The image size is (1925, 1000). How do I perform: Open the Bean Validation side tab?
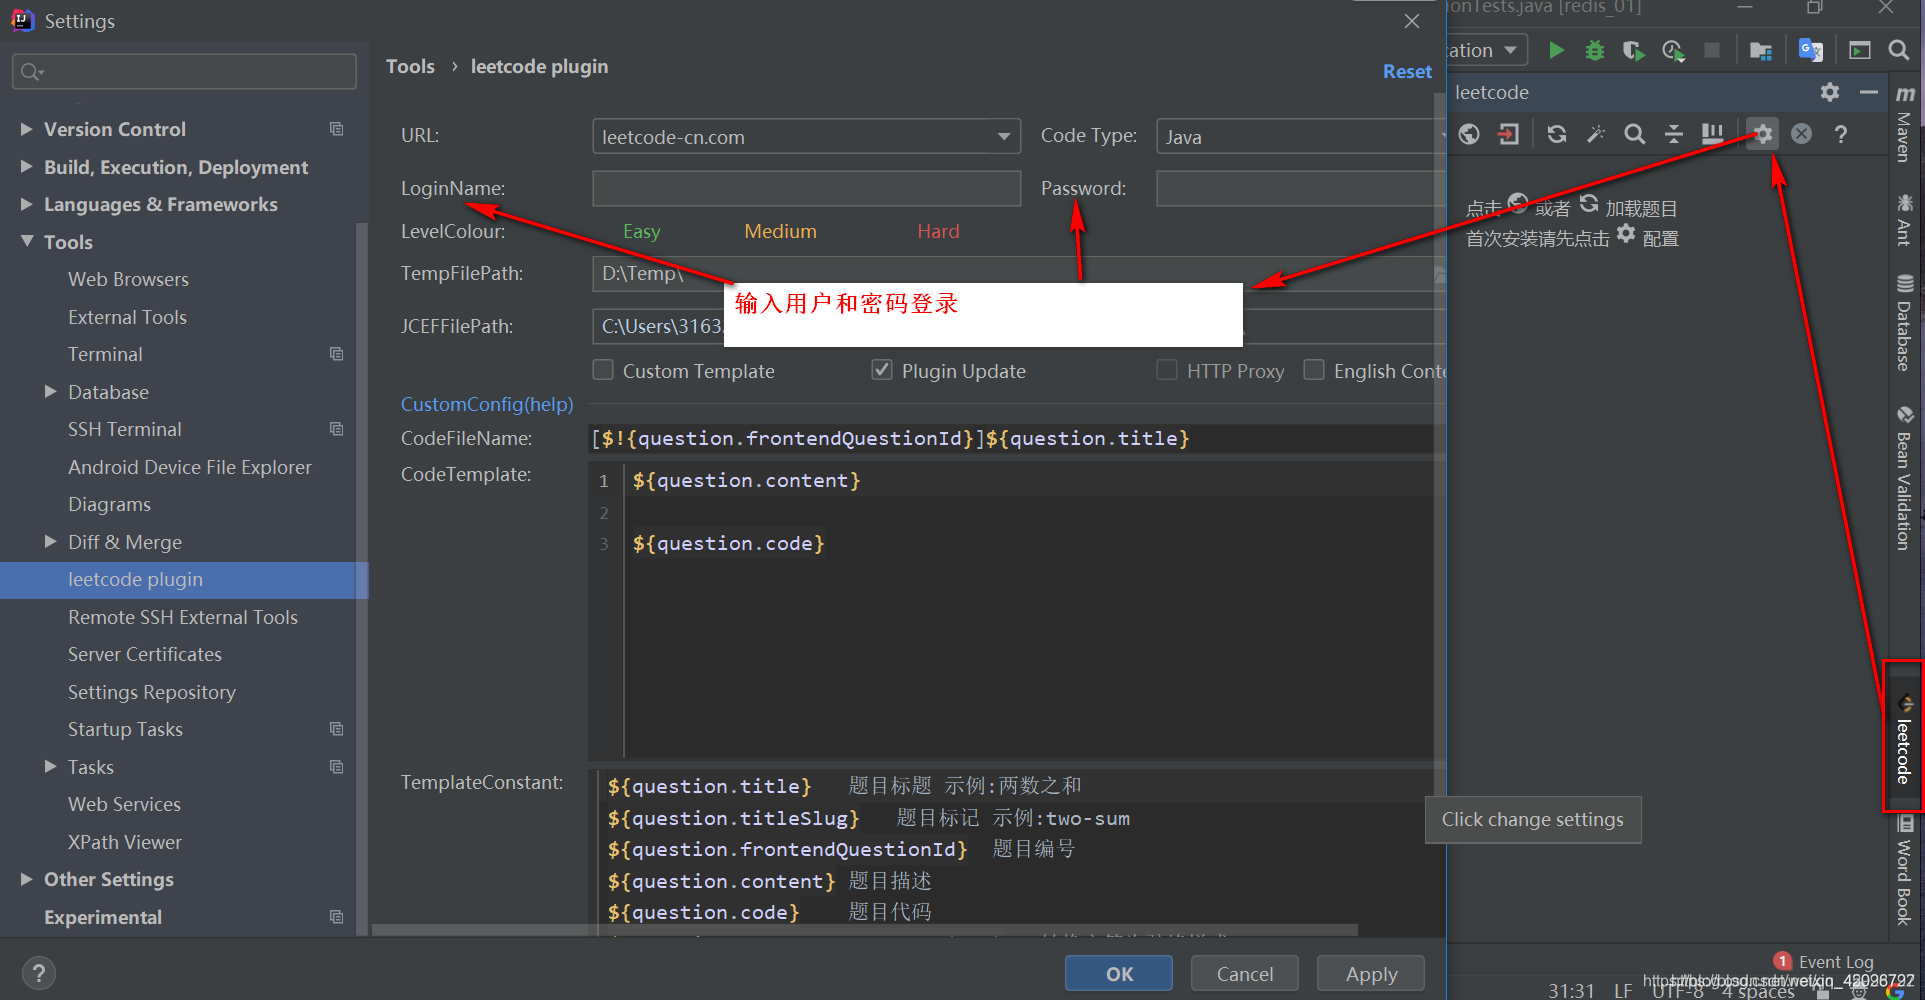(x=1904, y=477)
